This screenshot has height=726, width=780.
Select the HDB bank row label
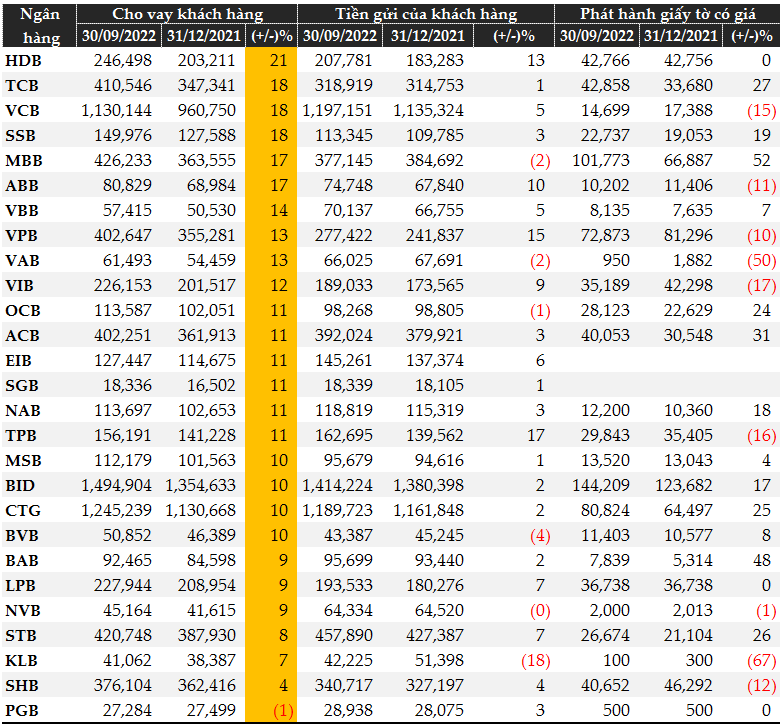tap(23, 61)
